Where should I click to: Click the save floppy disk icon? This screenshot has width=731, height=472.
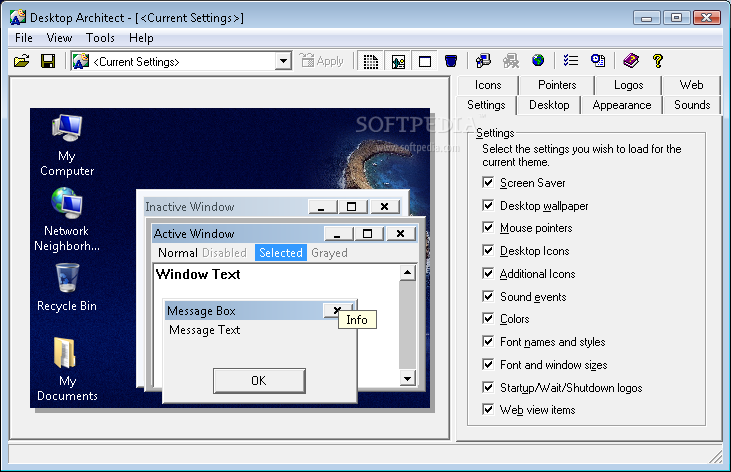click(48, 61)
